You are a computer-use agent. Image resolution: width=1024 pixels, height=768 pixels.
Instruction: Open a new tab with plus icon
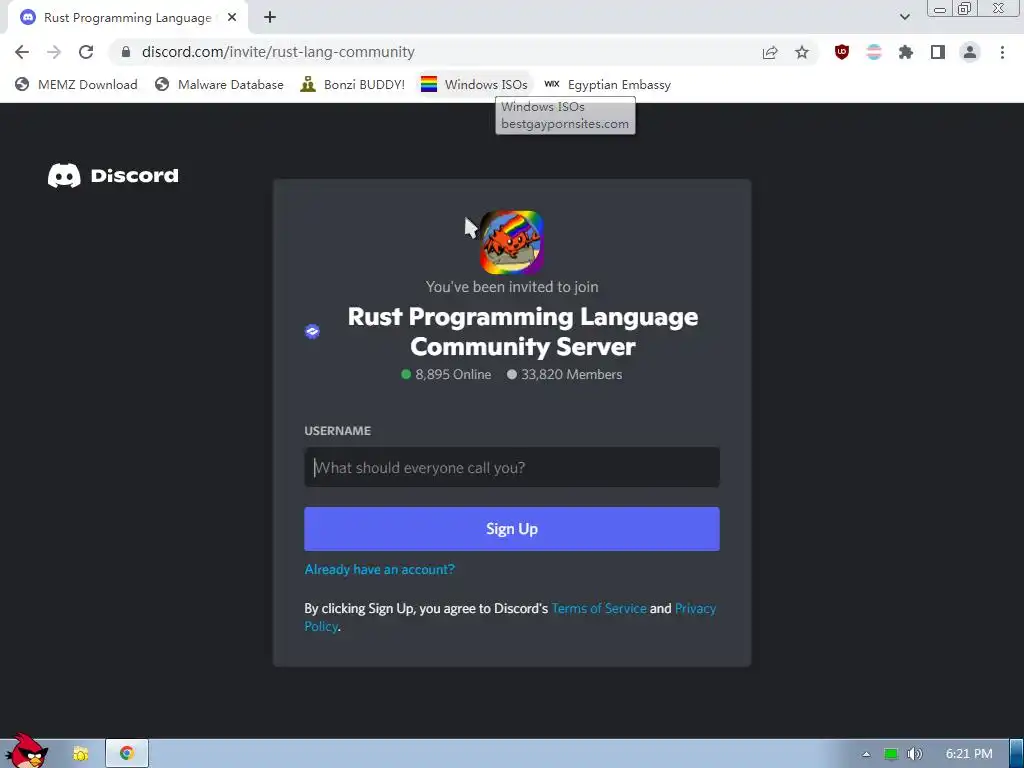pyautogui.click(x=270, y=18)
